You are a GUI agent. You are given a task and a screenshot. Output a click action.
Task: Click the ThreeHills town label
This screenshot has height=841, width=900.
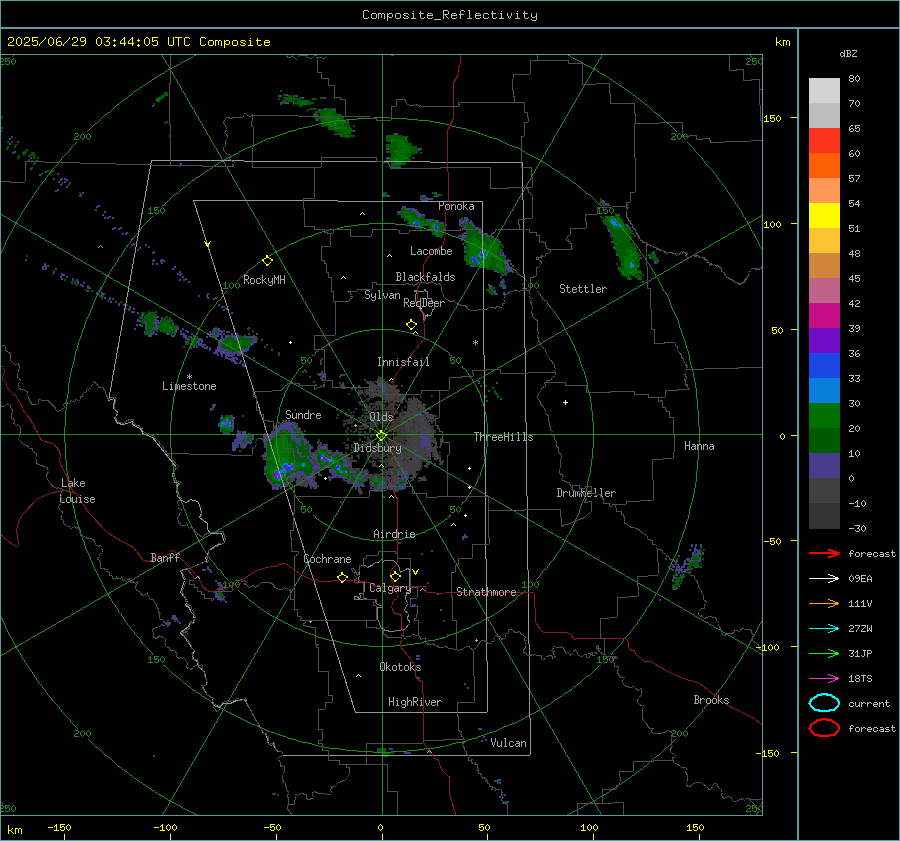coord(503,437)
